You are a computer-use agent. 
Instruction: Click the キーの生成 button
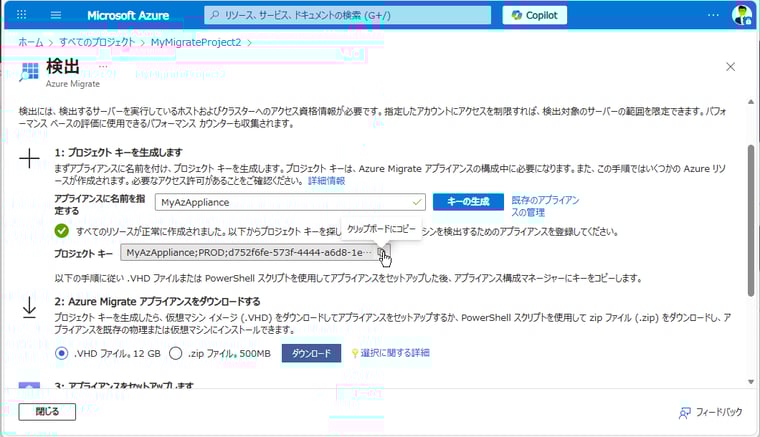[468, 202]
